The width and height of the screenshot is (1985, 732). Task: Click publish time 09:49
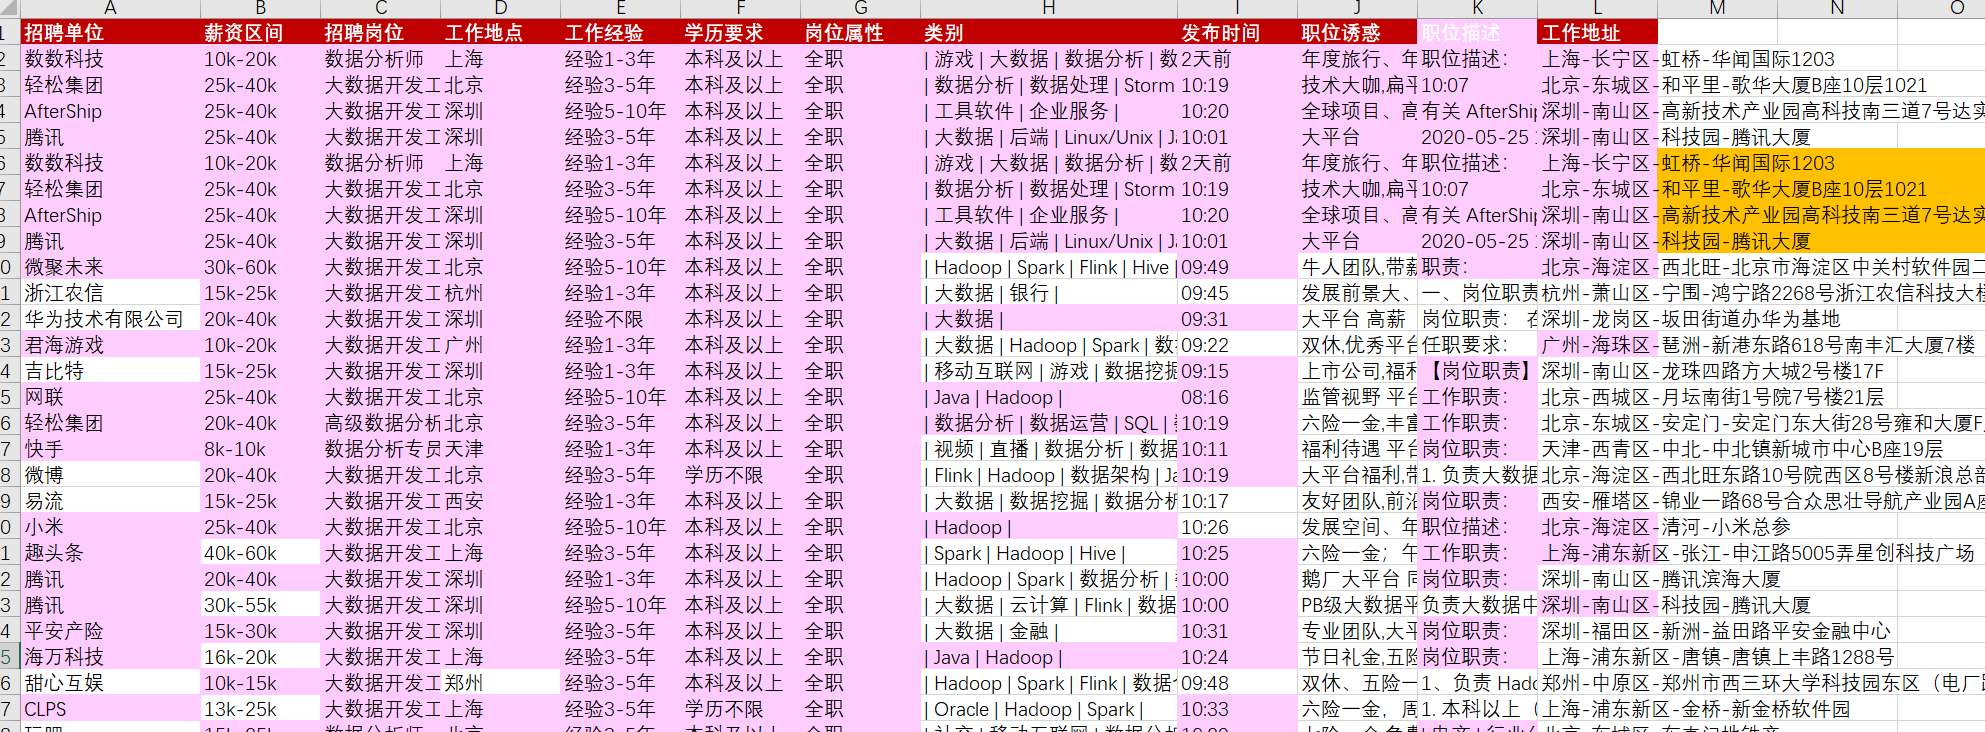pos(1237,267)
